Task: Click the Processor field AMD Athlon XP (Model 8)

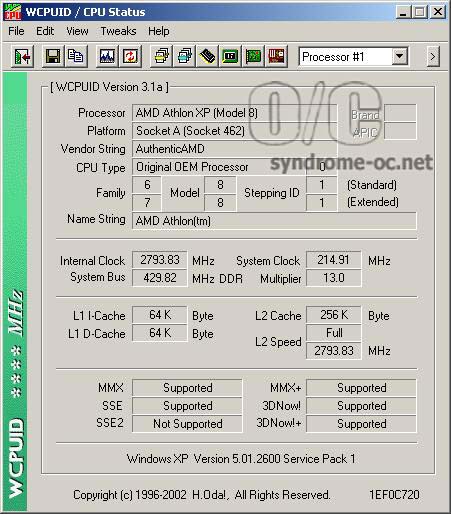Action: point(235,113)
